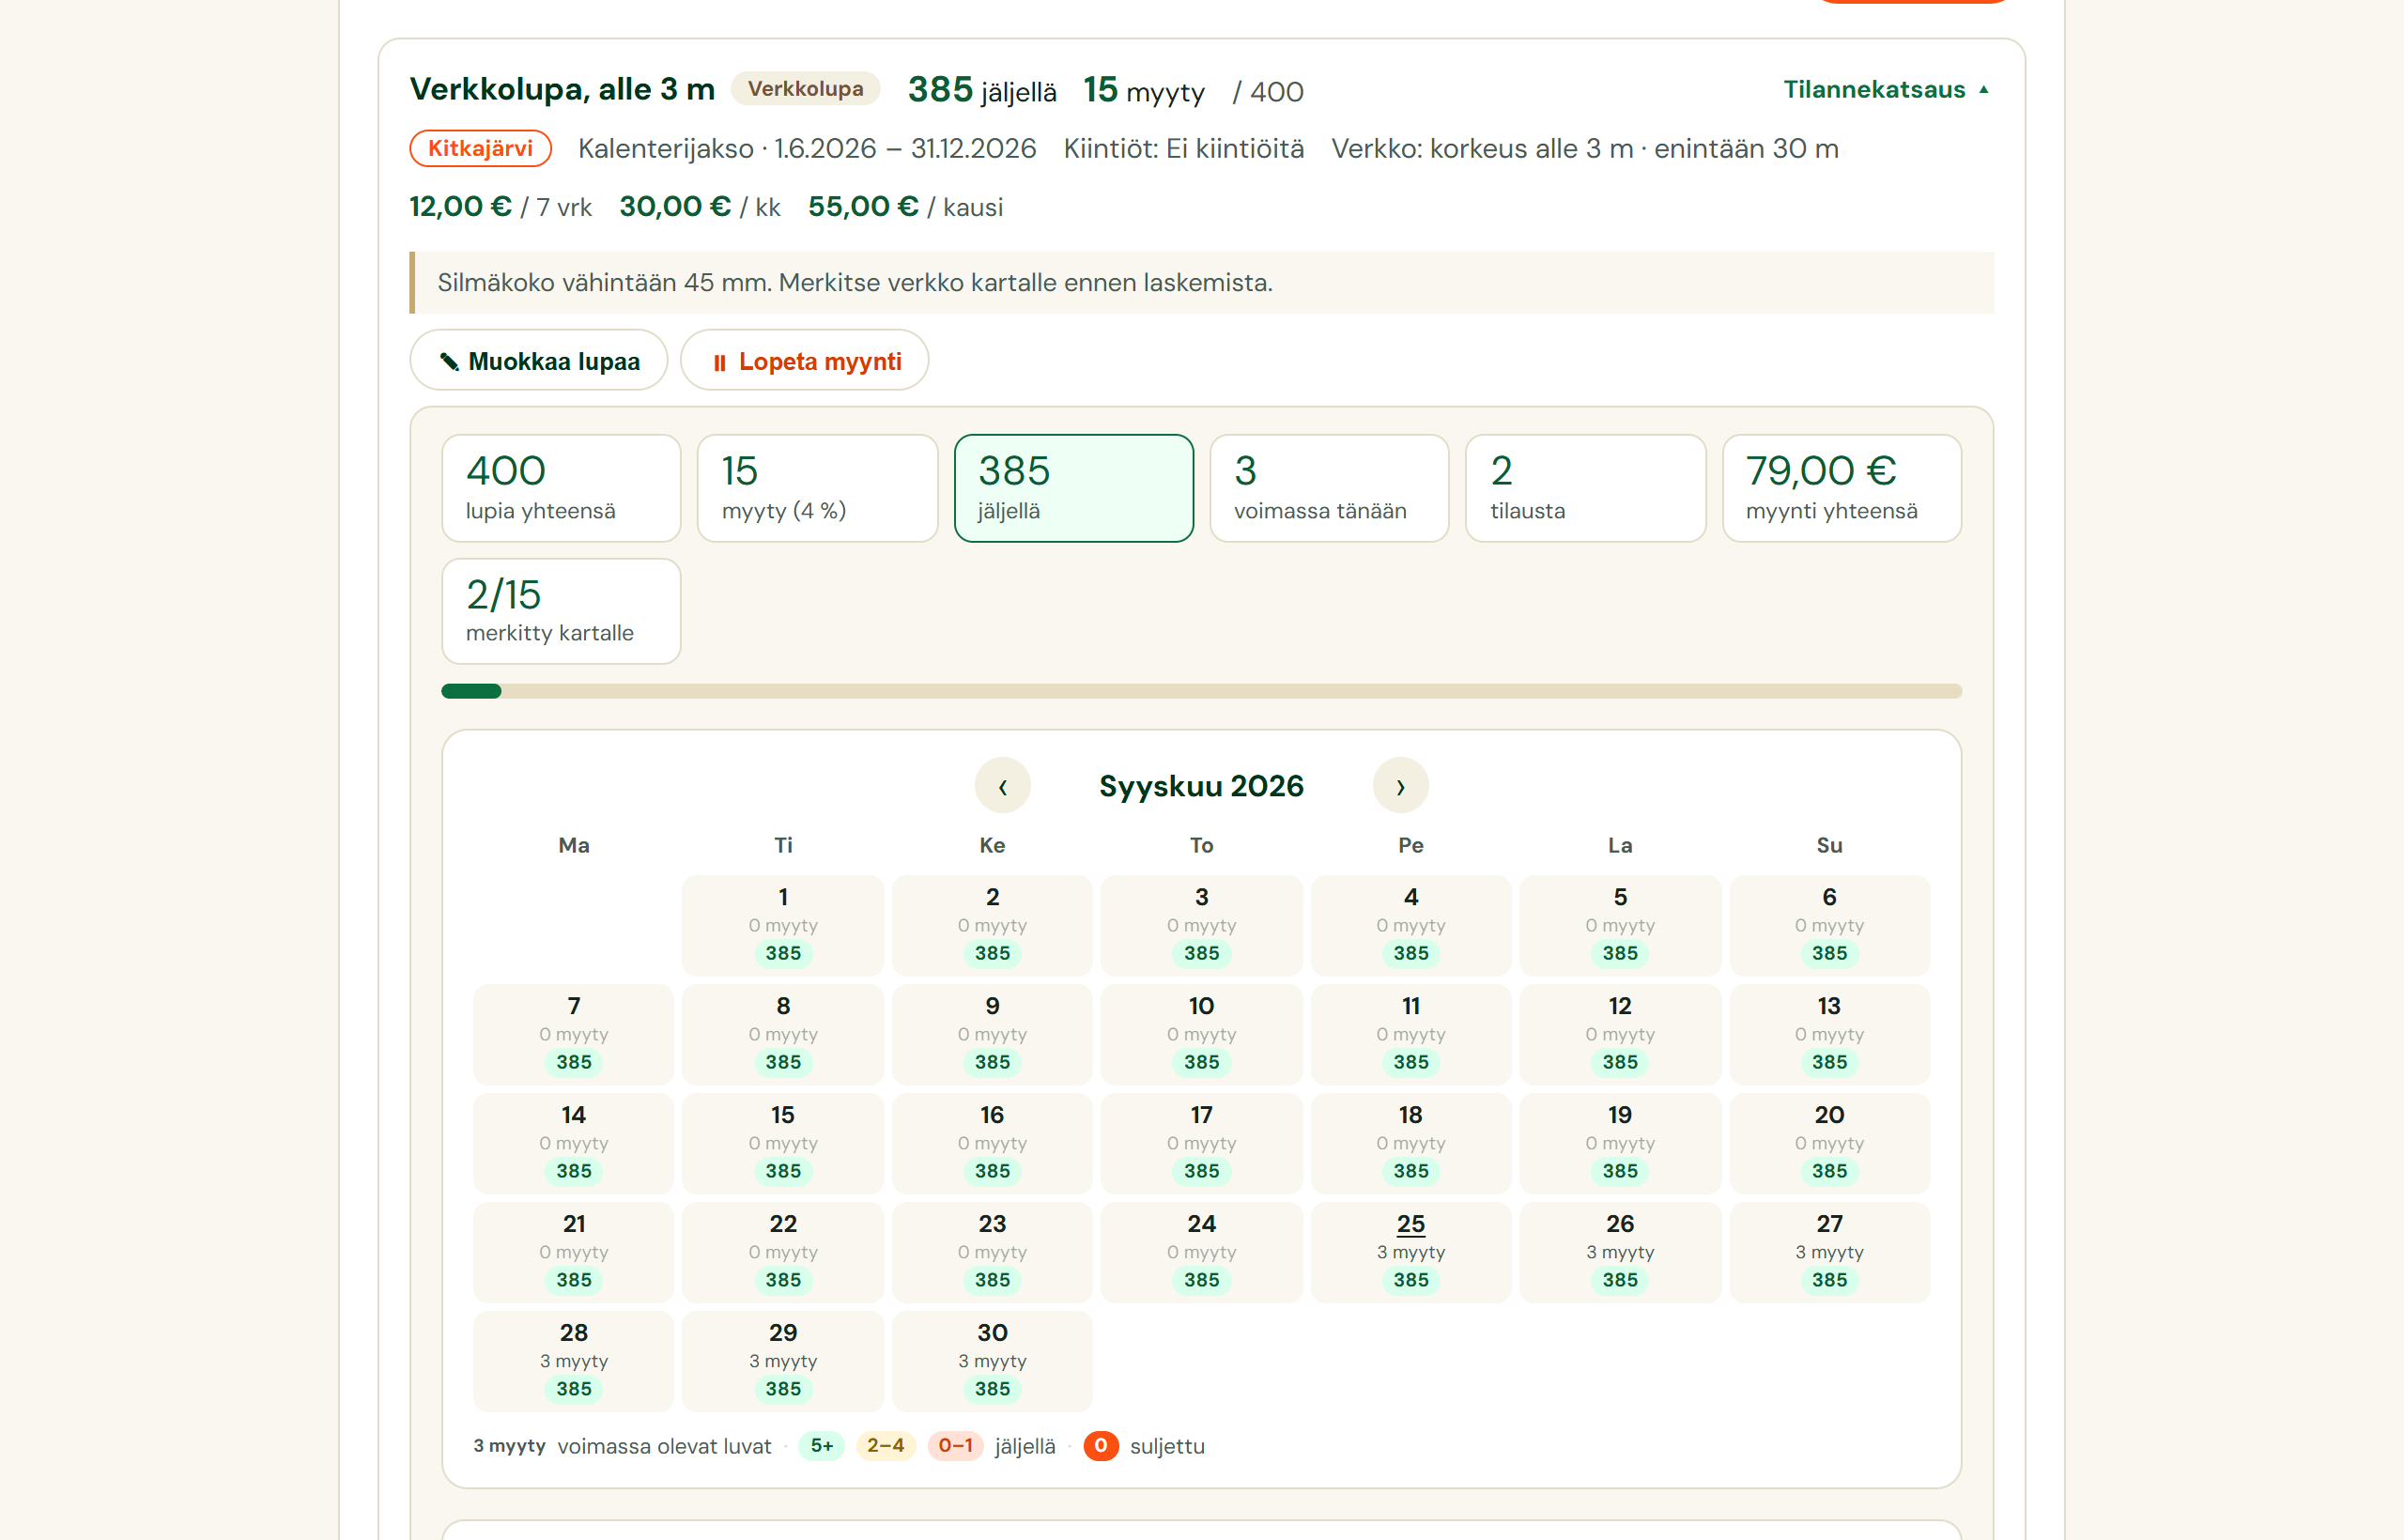Click the 385 badge on day 17
This screenshot has height=1540, width=2404.
coord(1202,1171)
